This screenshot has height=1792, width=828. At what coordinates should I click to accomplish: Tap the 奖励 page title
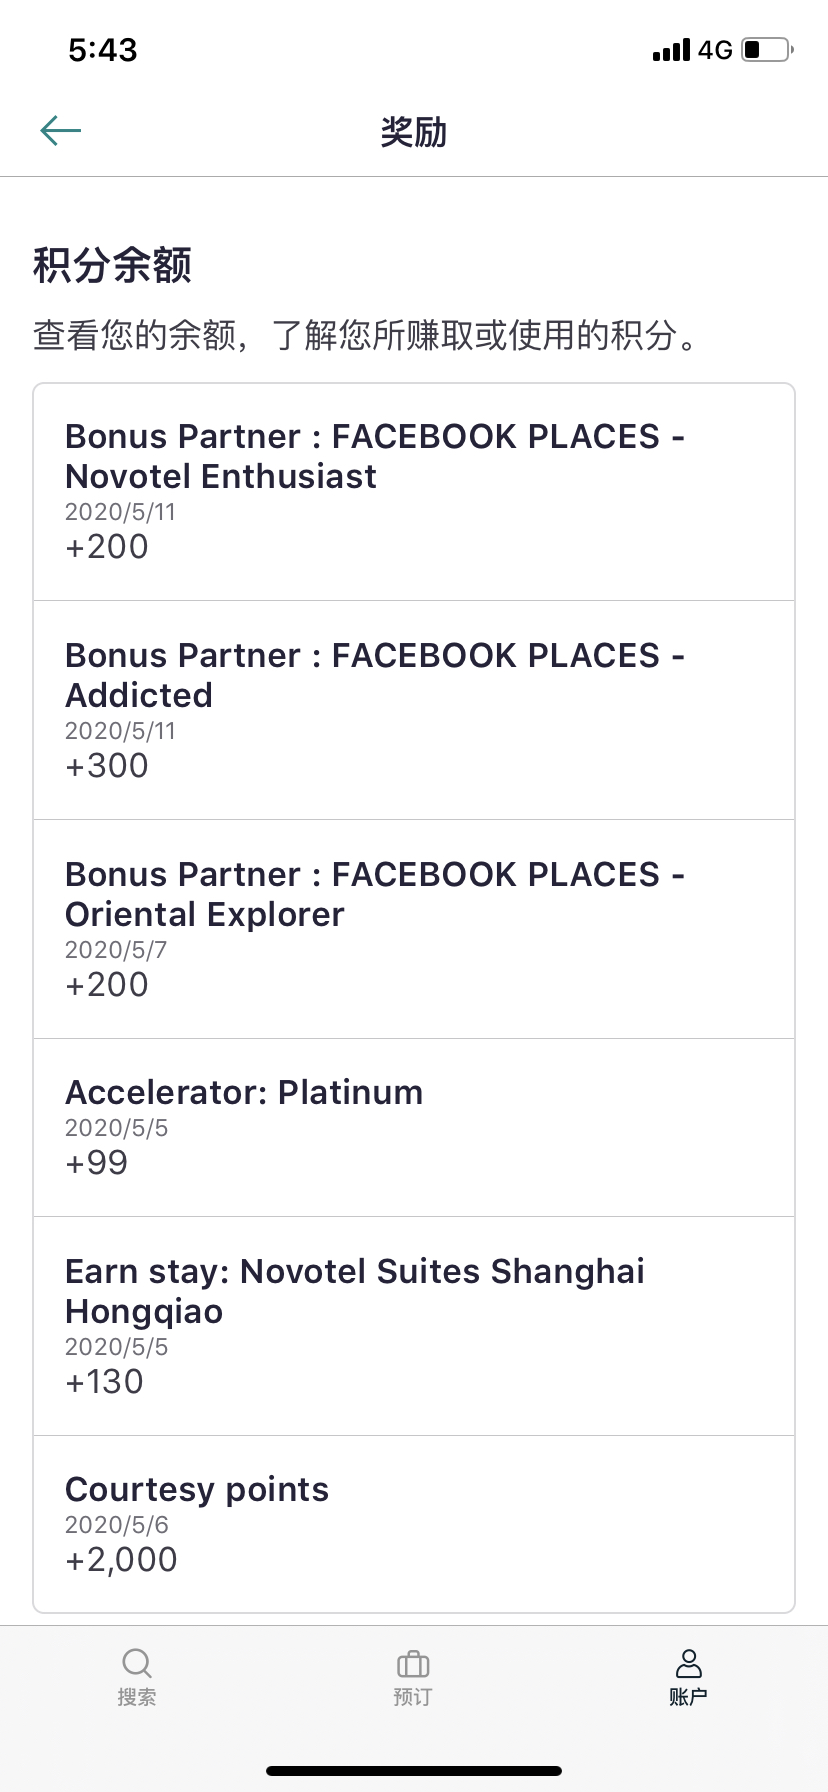[x=413, y=131]
